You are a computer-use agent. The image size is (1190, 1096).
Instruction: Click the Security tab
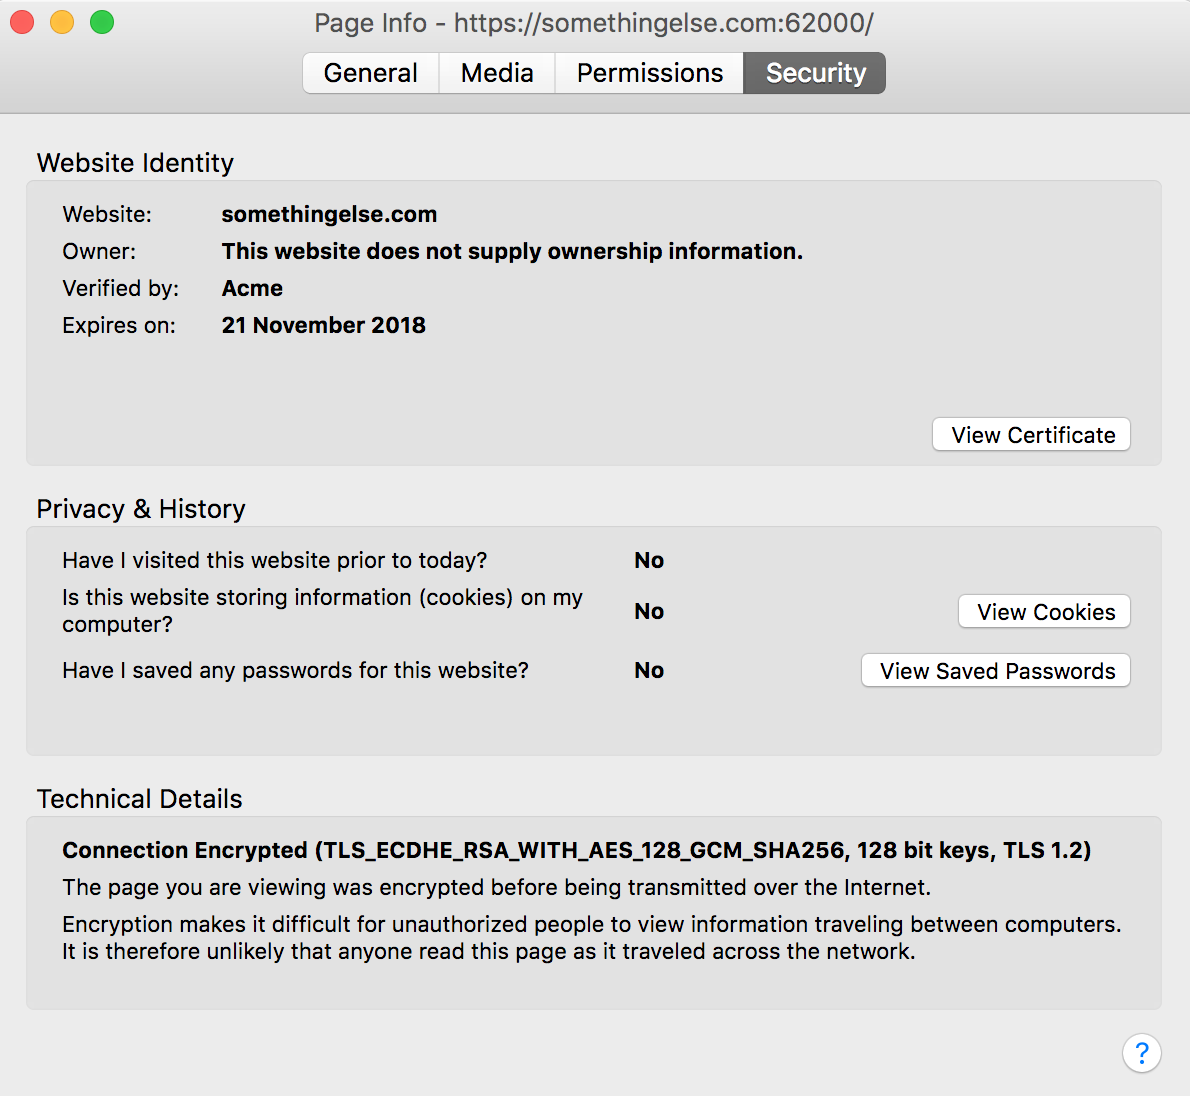pyautogui.click(x=815, y=73)
